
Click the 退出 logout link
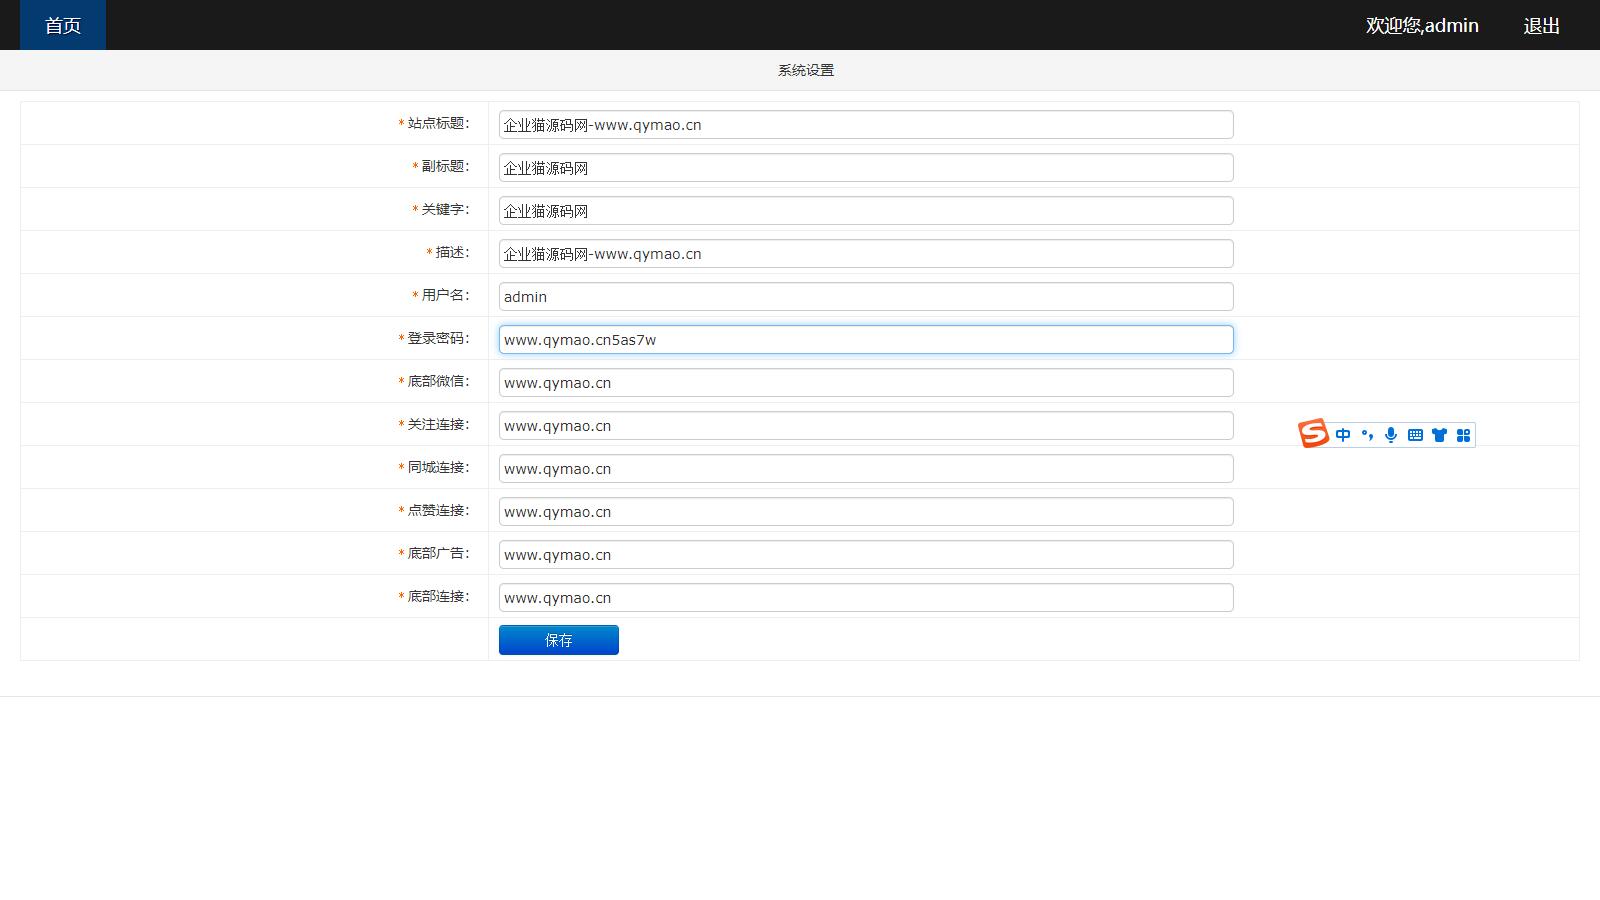[x=1541, y=26]
